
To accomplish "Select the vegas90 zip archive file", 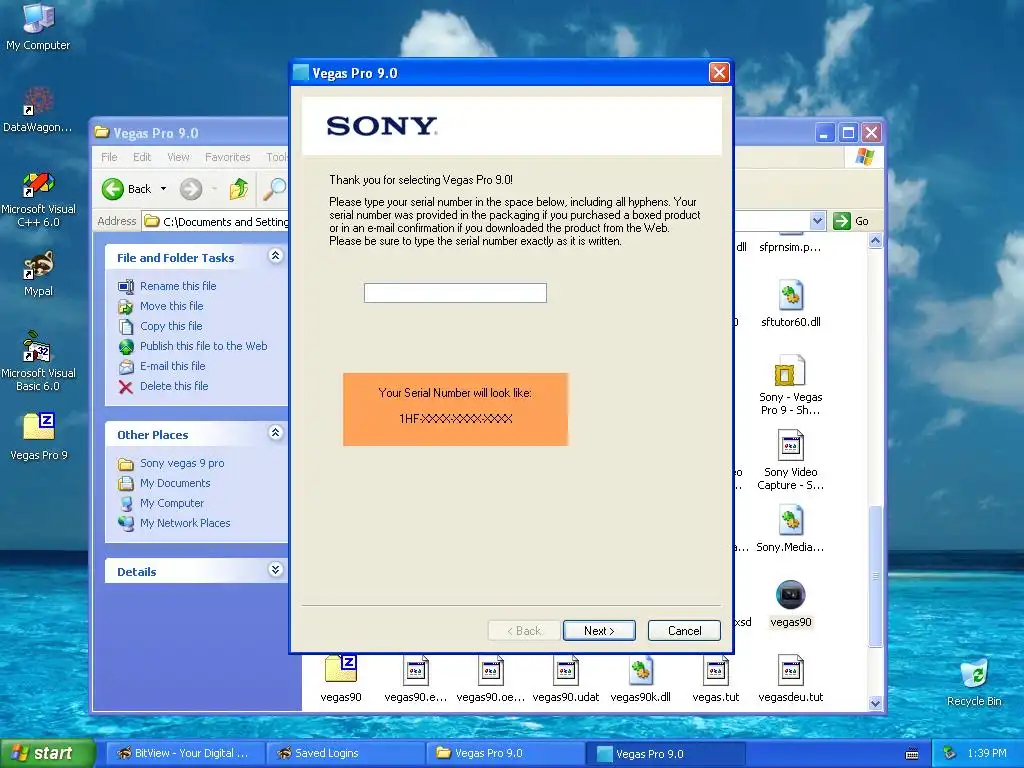I will point(341,679).
